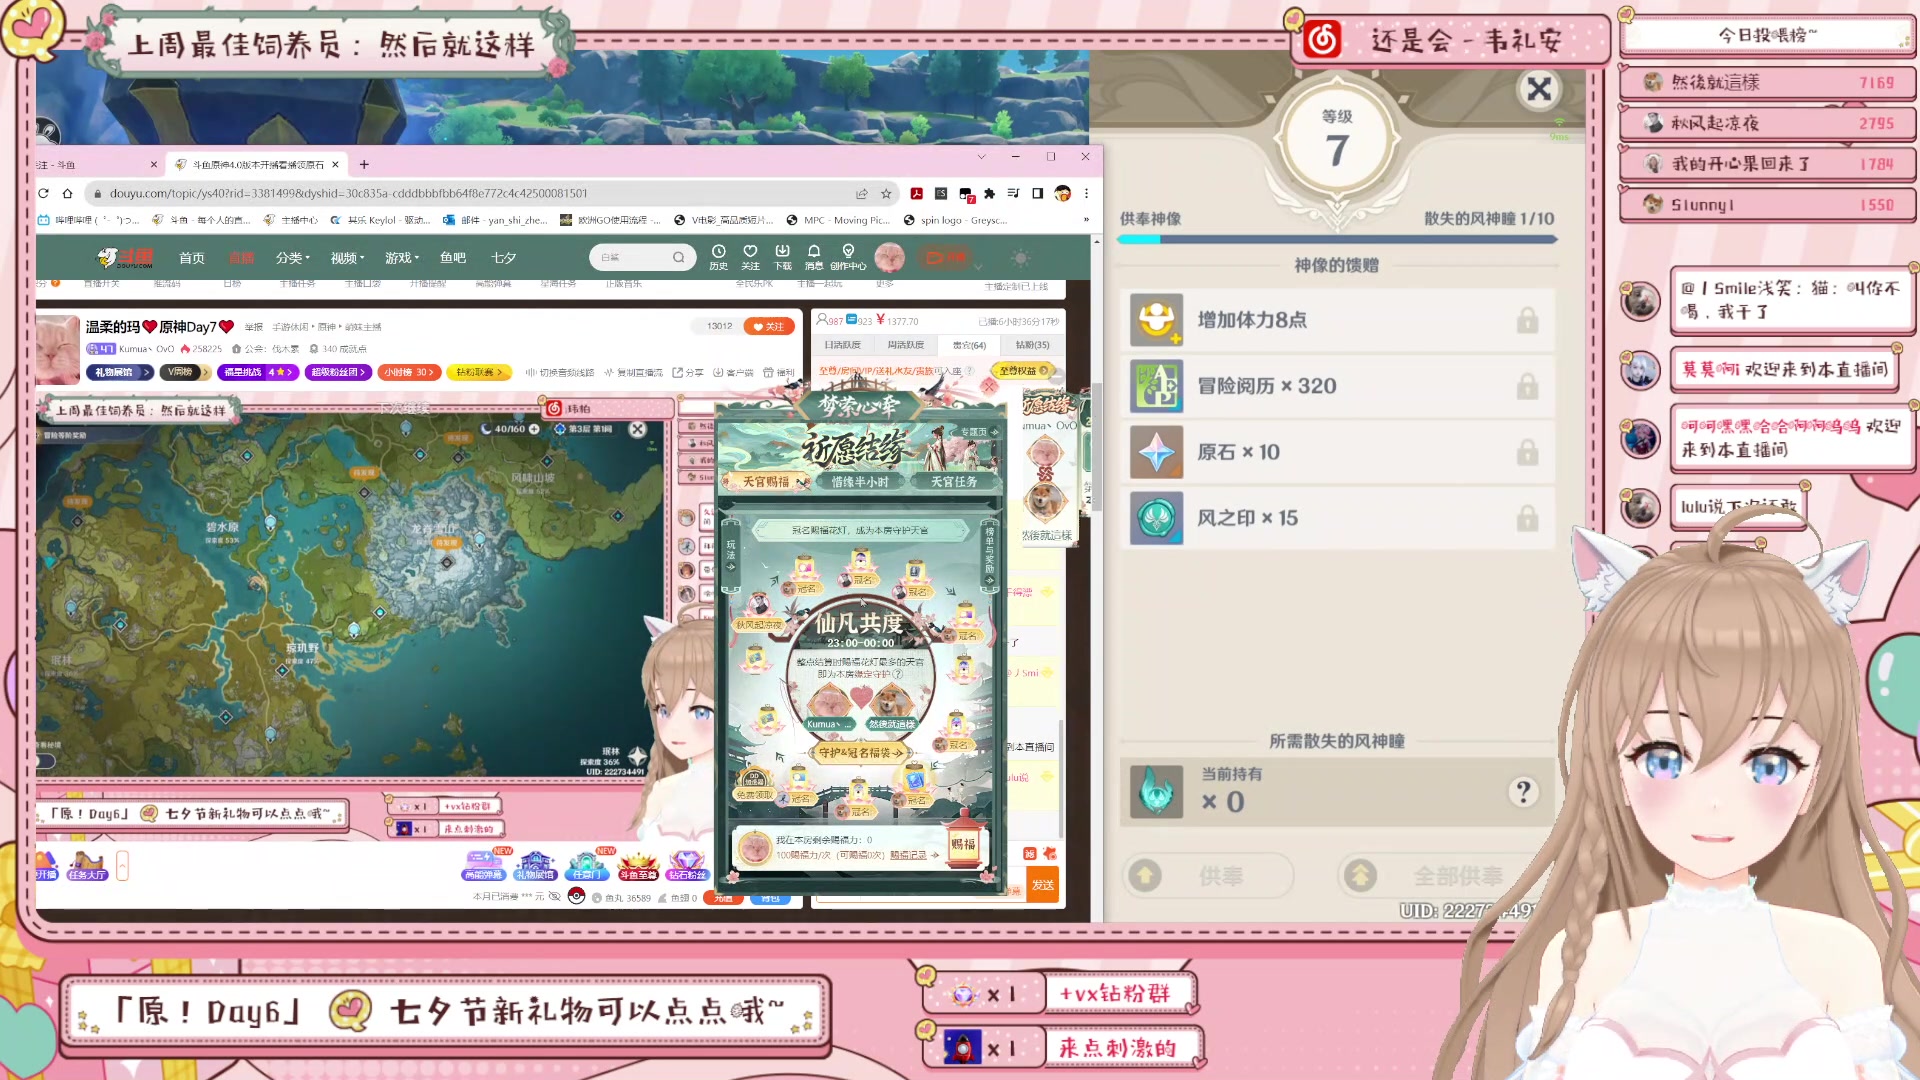The height and width of the screenshot is (1080, 1920).
Task: Select the 惜缘半小时 event tab
Action: click(x=861, y=482)
